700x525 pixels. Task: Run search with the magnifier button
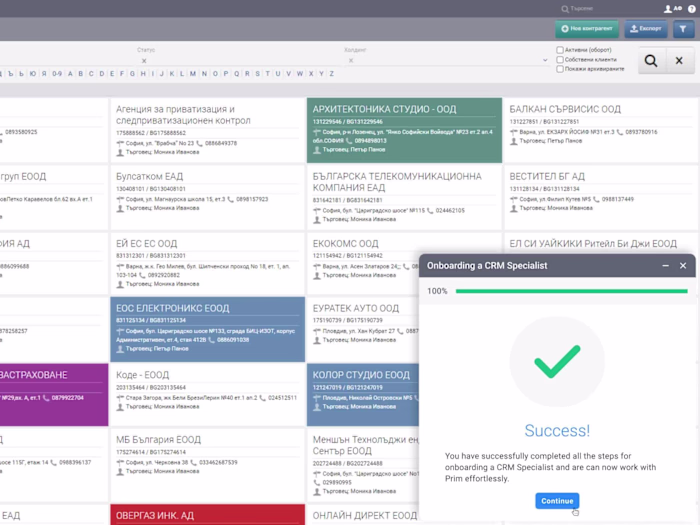651,61
